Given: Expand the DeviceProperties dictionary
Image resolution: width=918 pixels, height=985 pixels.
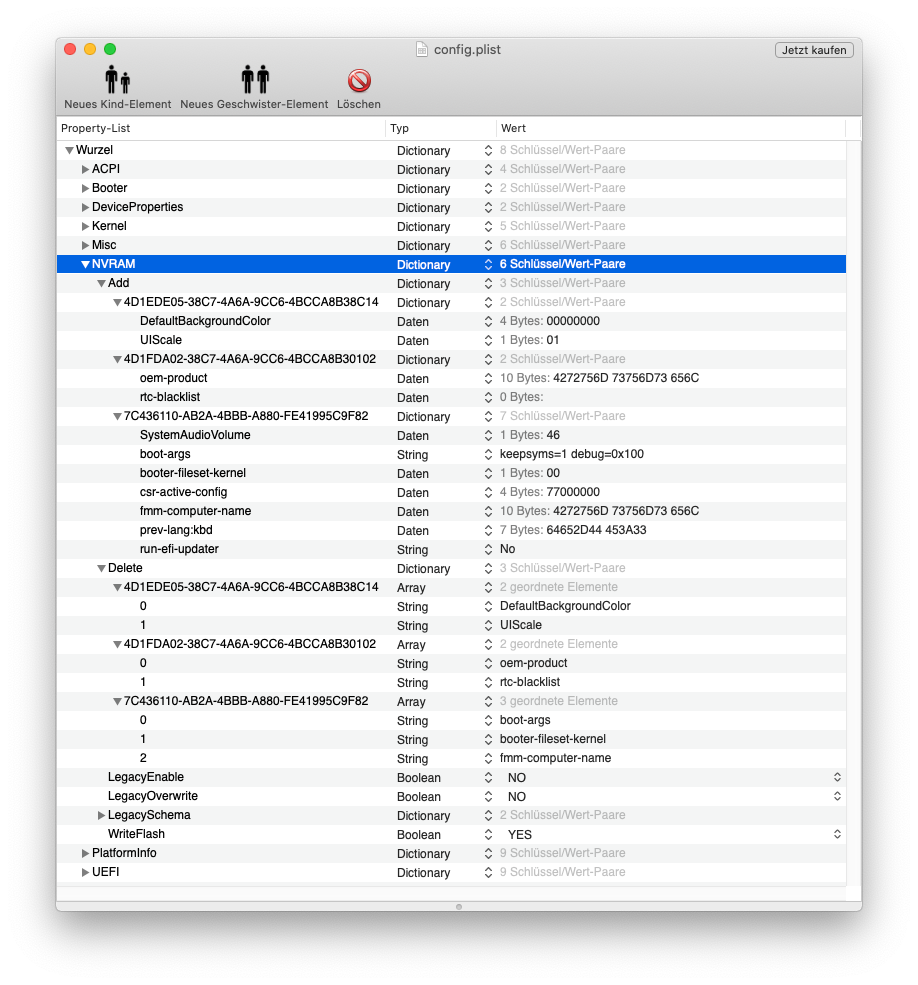Looking at the screenshot, I should pyautogui.click(x=85, y=207).
